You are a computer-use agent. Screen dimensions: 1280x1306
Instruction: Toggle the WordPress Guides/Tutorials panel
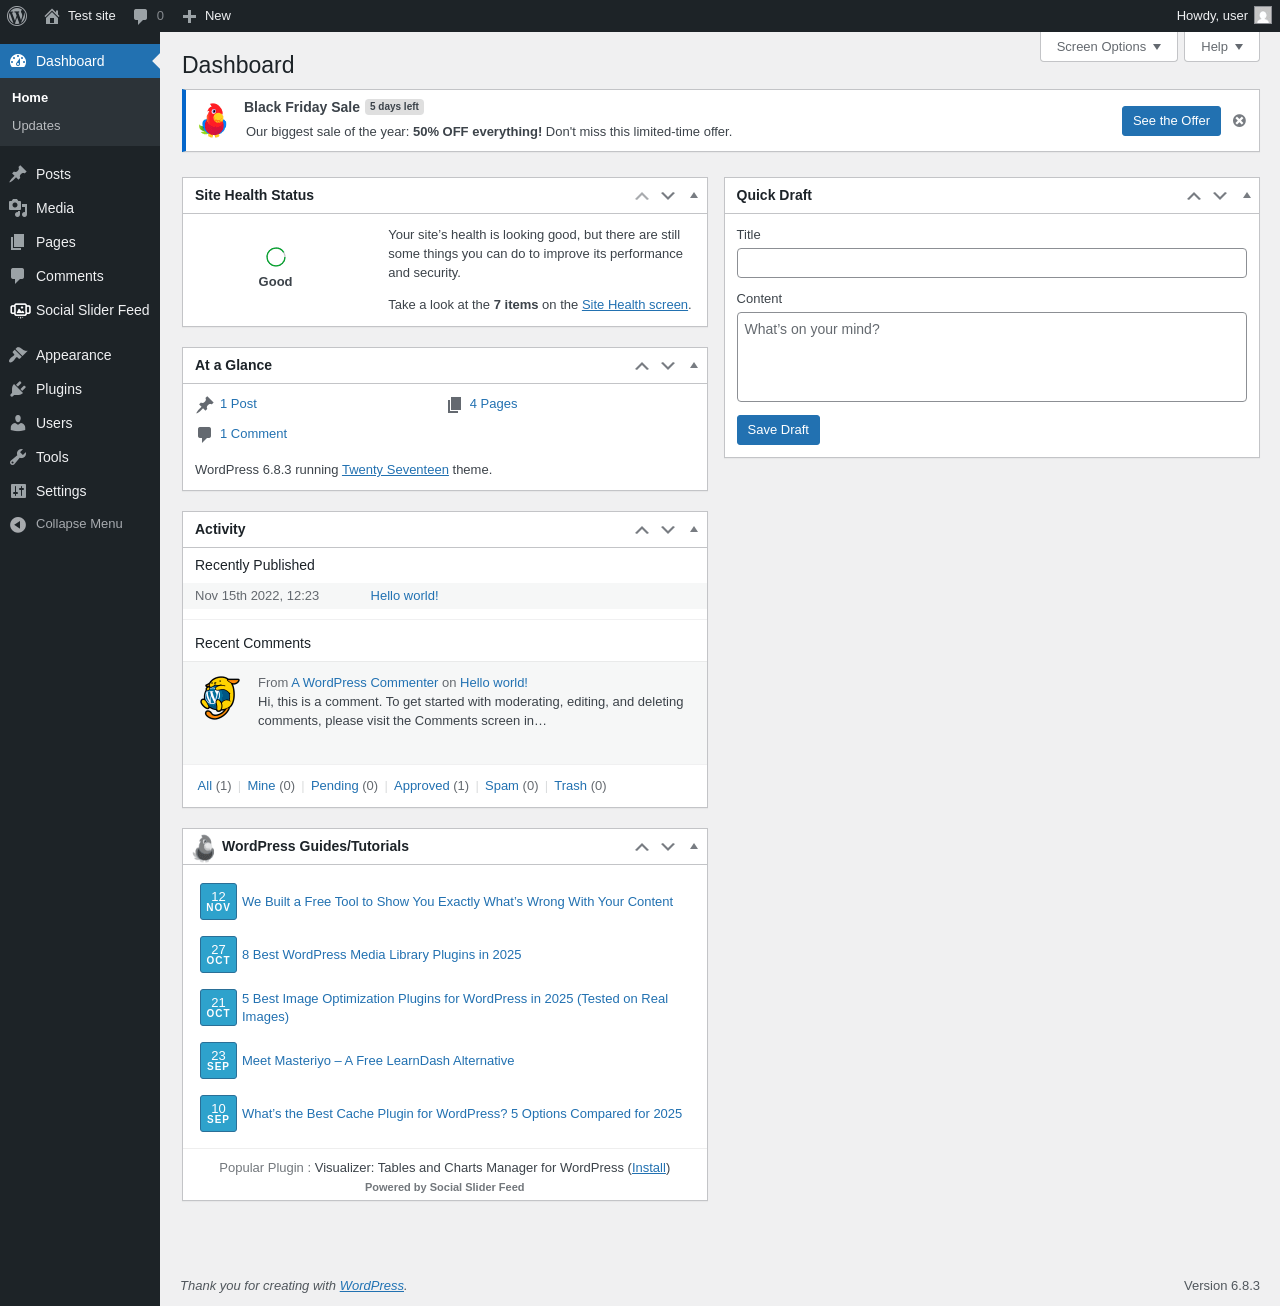pos(694,846)
